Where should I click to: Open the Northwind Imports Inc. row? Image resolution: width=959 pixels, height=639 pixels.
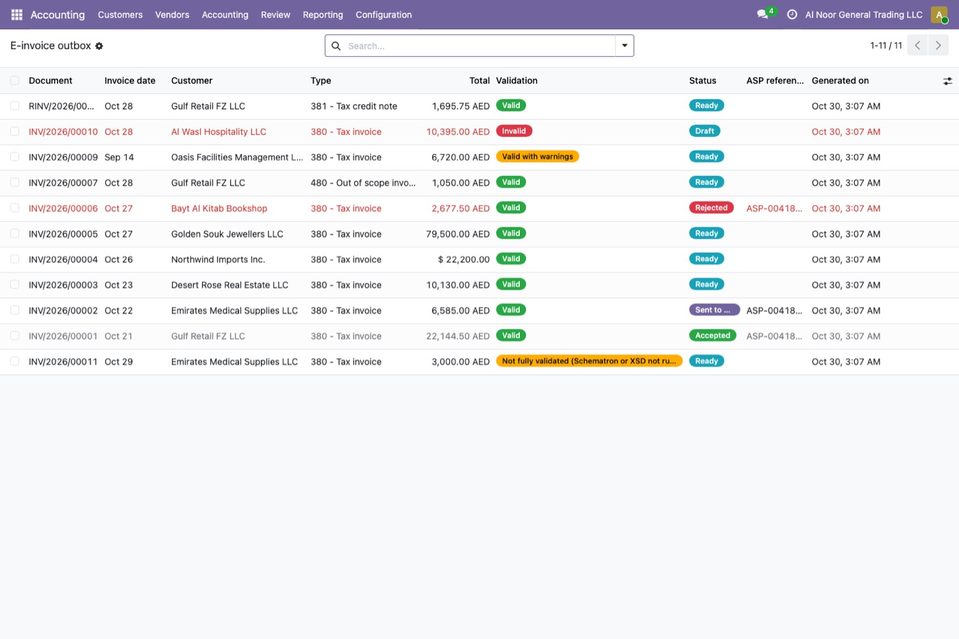tap(480, 260)
